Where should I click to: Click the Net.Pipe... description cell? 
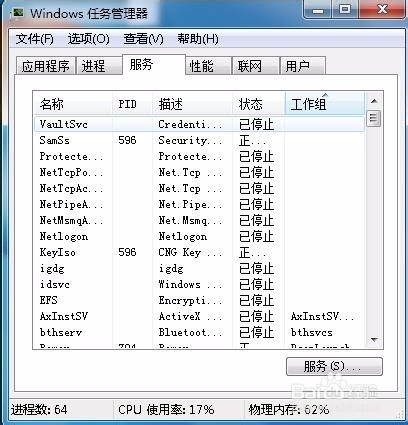190,204
